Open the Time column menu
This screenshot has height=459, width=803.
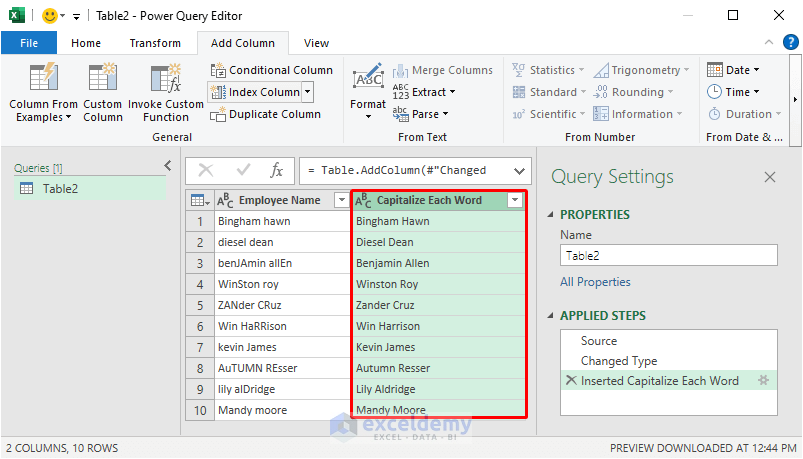pos(733,92)
